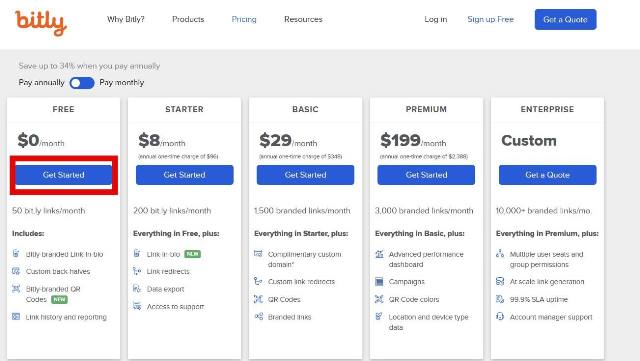Click '1,500 branded links/month' text
Viewport: 640px width, 361px height.
tap(302, 211)
